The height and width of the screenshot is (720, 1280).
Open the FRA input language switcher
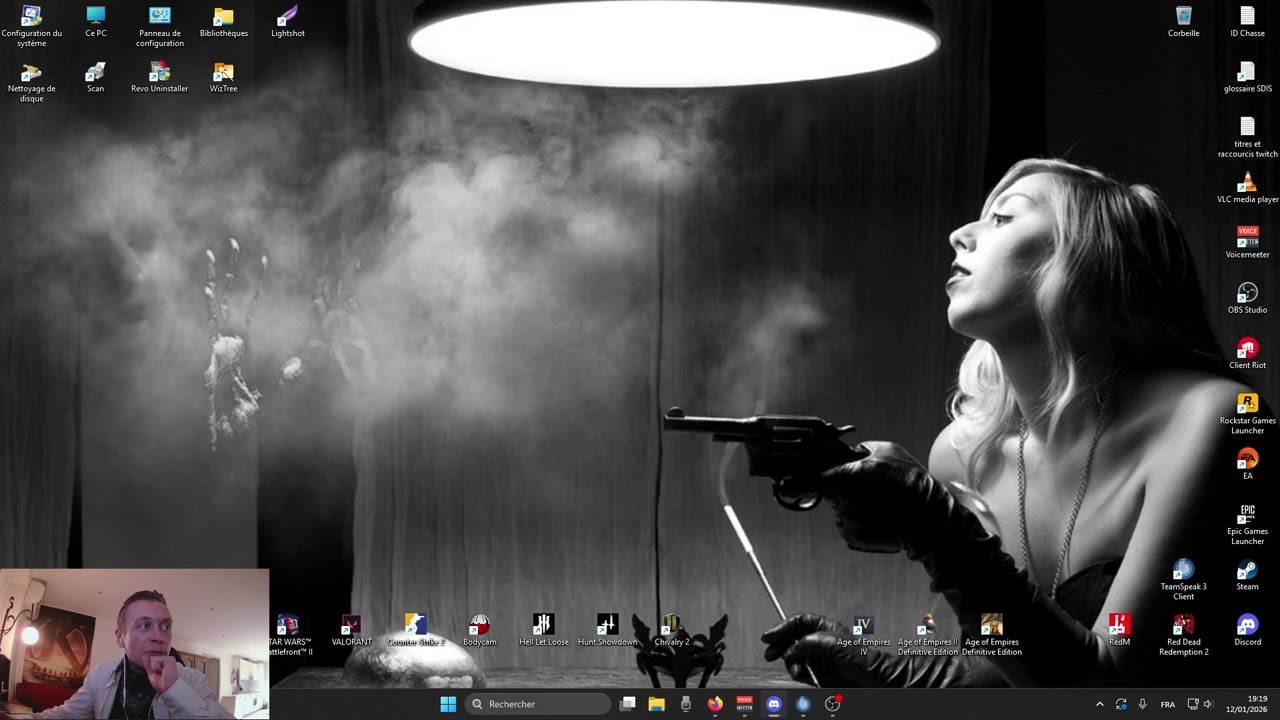pos(1168,704)
